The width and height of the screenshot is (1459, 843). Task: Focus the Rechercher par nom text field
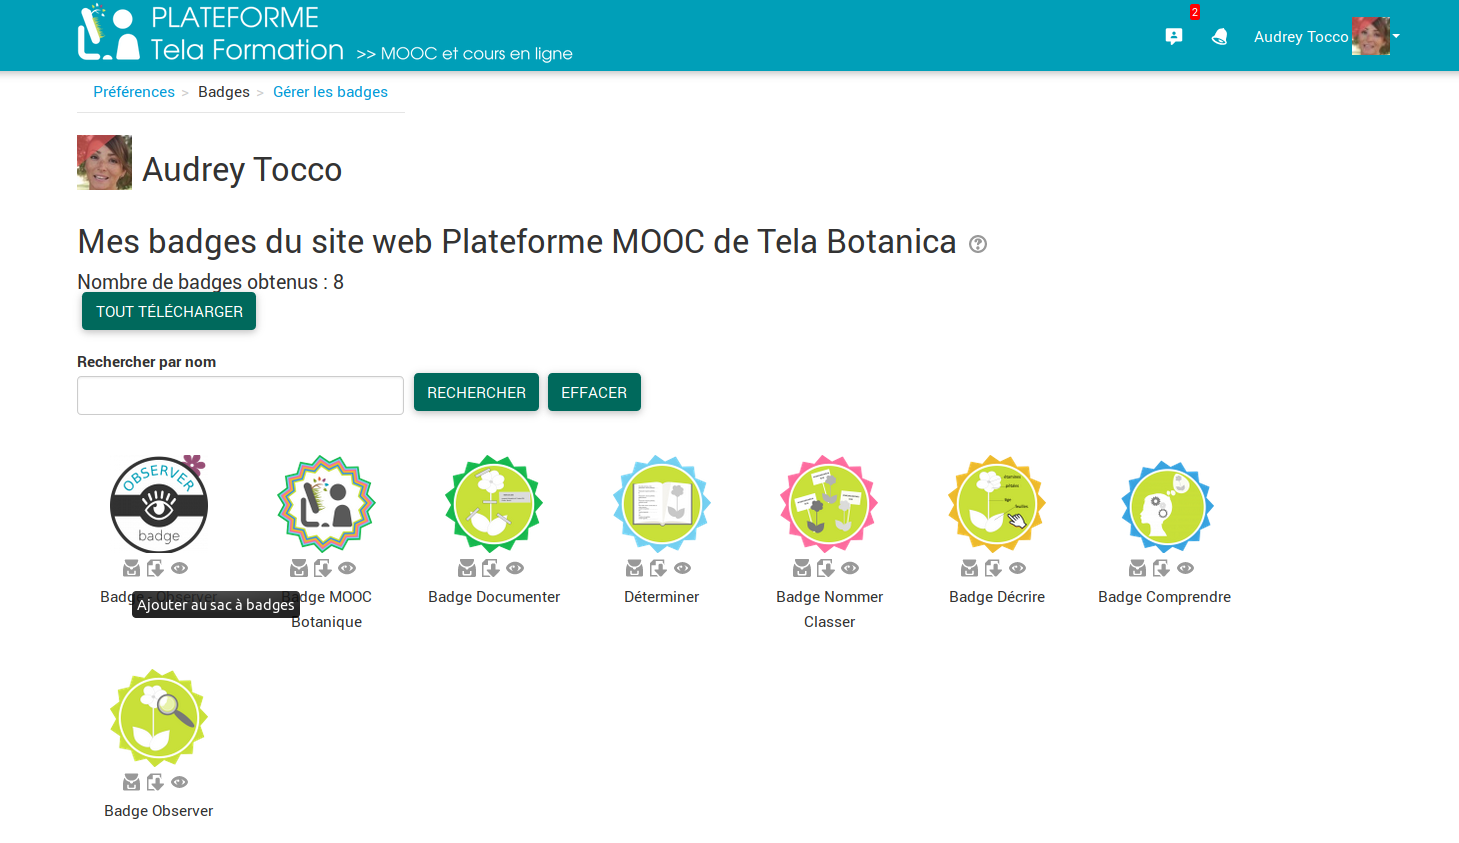point(240,395)
